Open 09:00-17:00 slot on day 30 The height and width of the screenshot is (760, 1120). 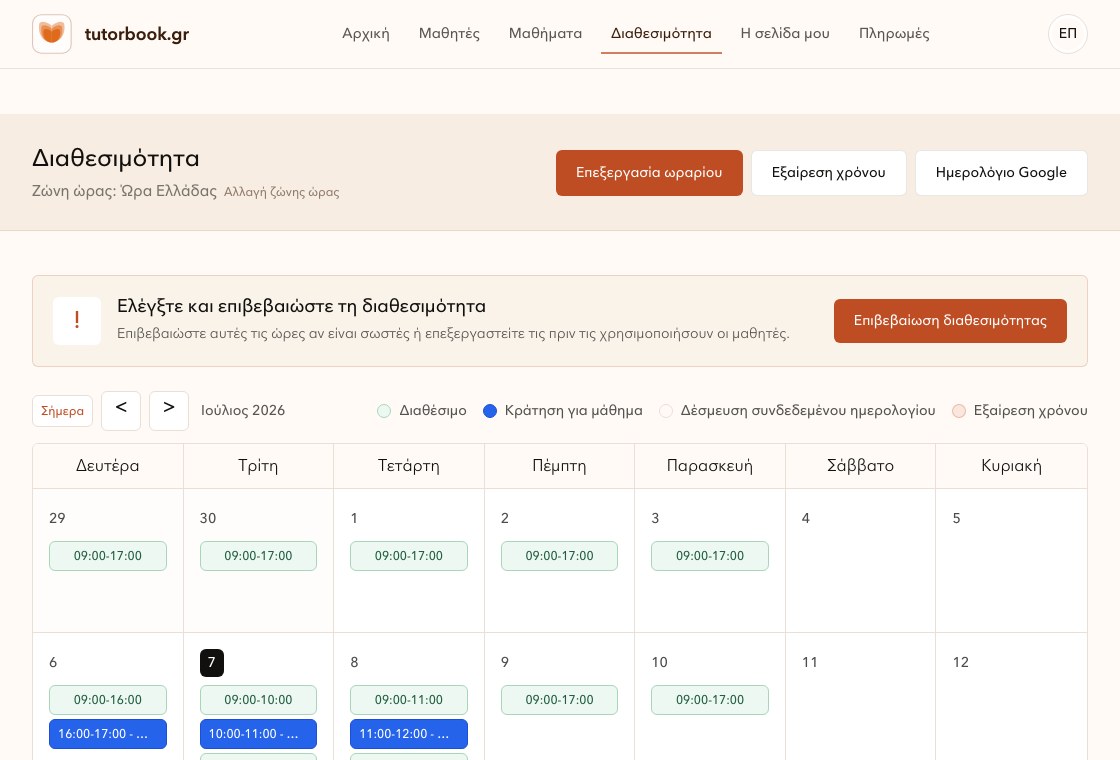[x=259, y=556]
